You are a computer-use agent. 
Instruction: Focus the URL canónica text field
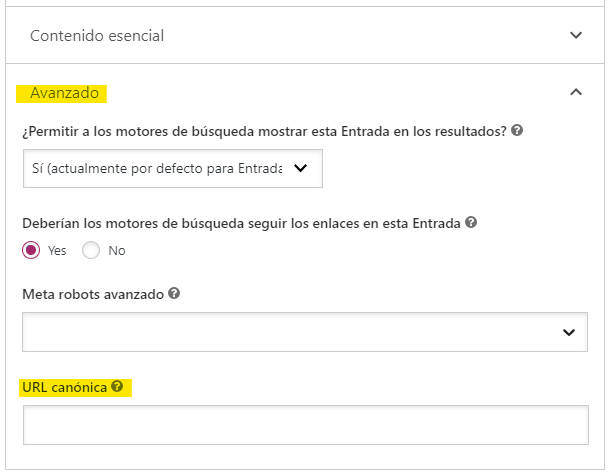306,425
